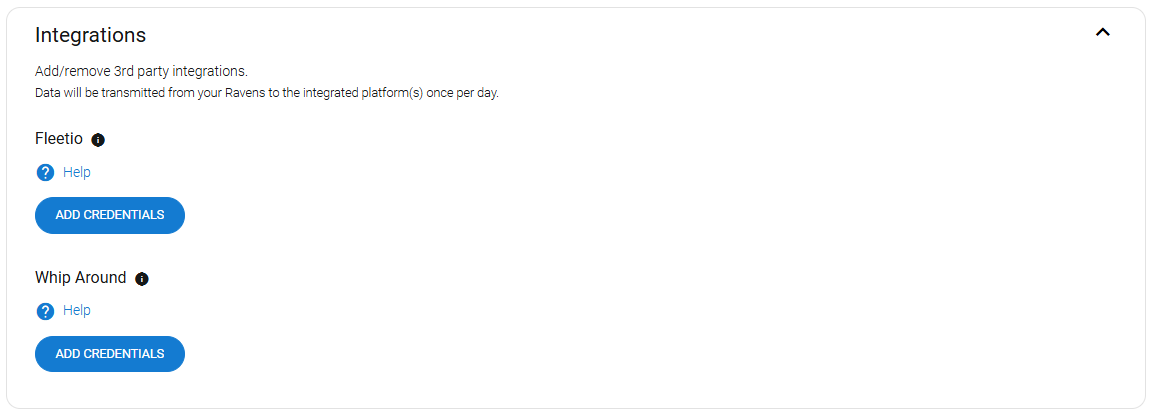The height and width of the screenshot is (416, 1153).
Task: Collapse the Integrations section with the chevron
Action: (1102, 33)
